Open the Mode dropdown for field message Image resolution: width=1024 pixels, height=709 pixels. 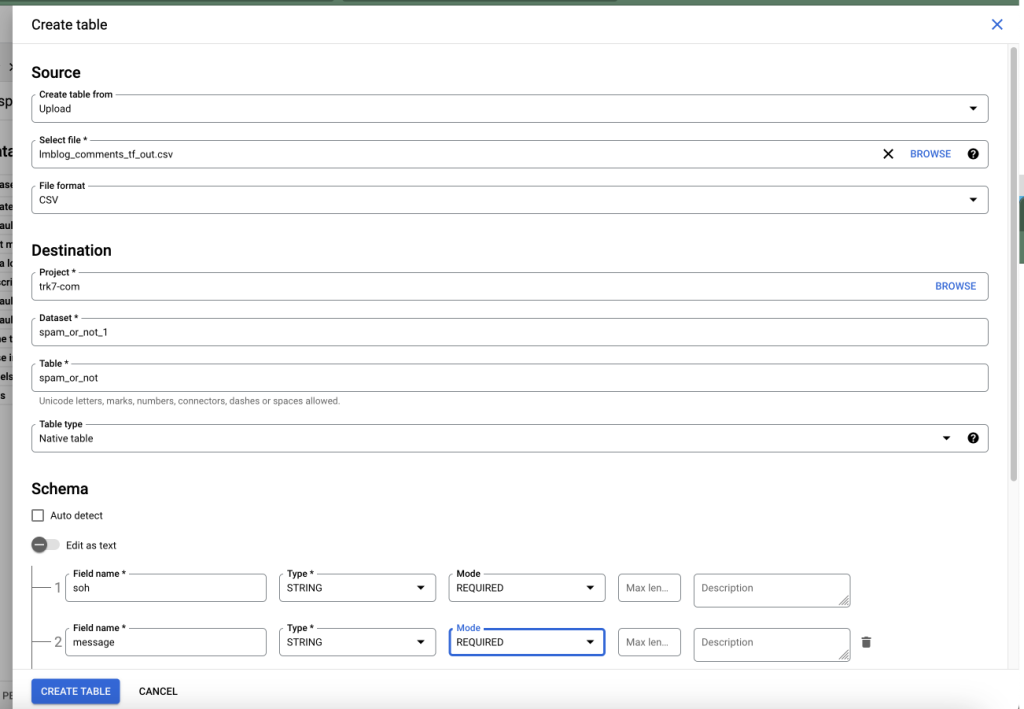tap(526, 642)
